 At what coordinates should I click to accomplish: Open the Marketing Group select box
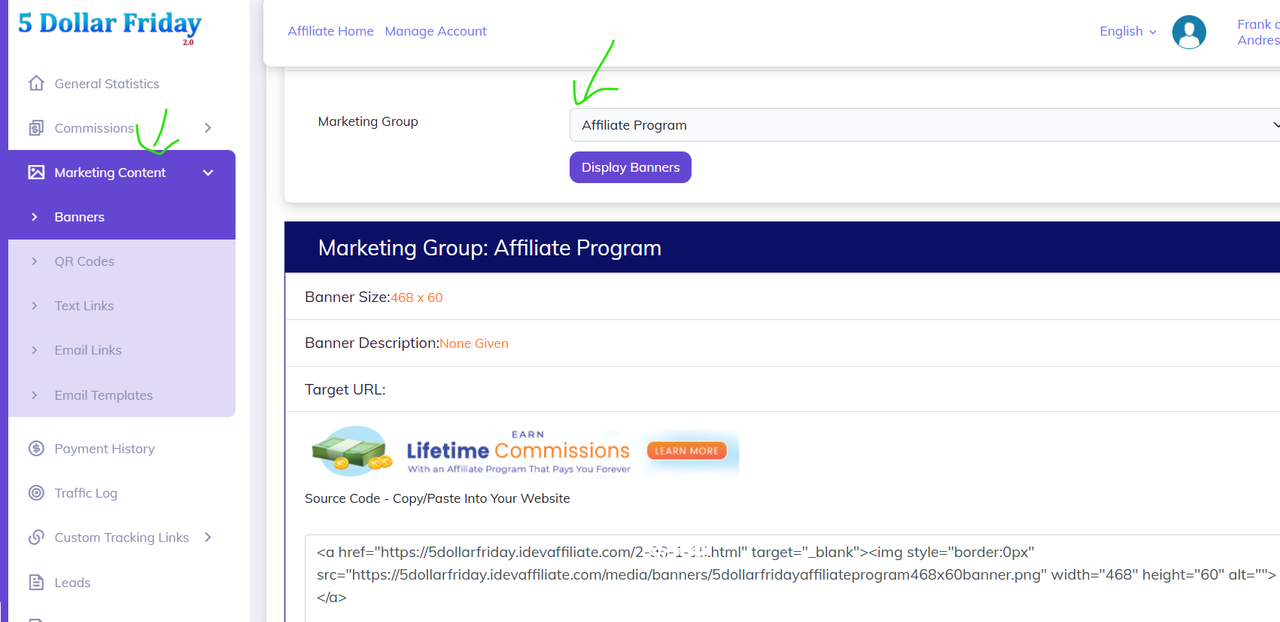tap(925, 125)
